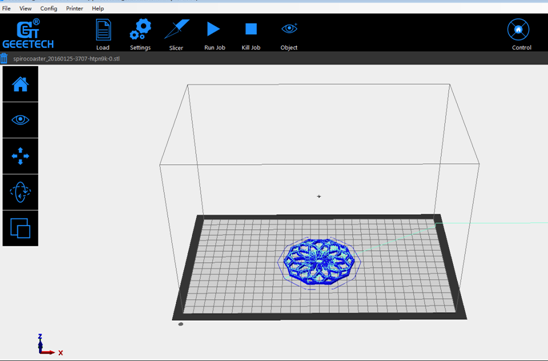Stop printing with Kill Job

pyautogui.click(x=251, y=29)
